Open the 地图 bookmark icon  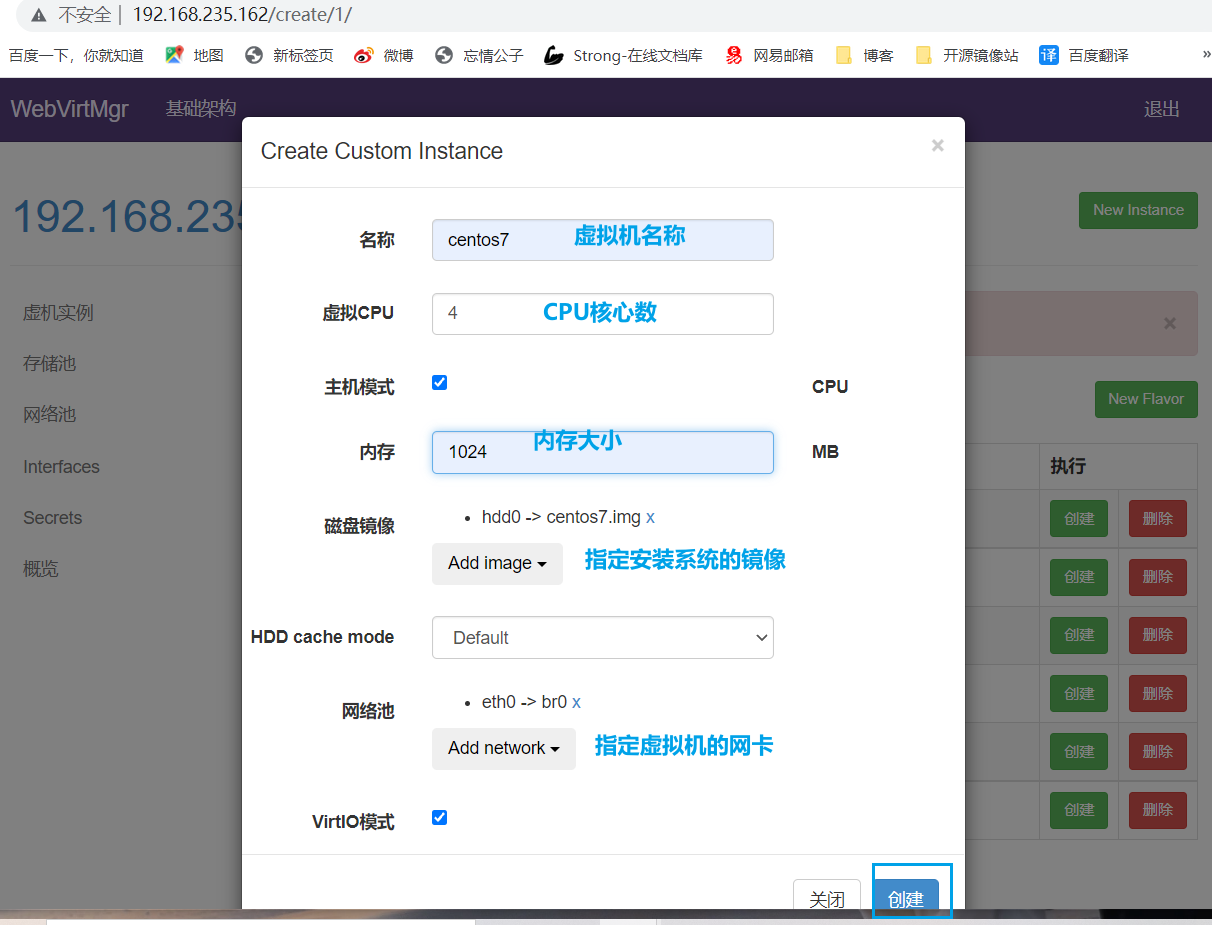175,55
